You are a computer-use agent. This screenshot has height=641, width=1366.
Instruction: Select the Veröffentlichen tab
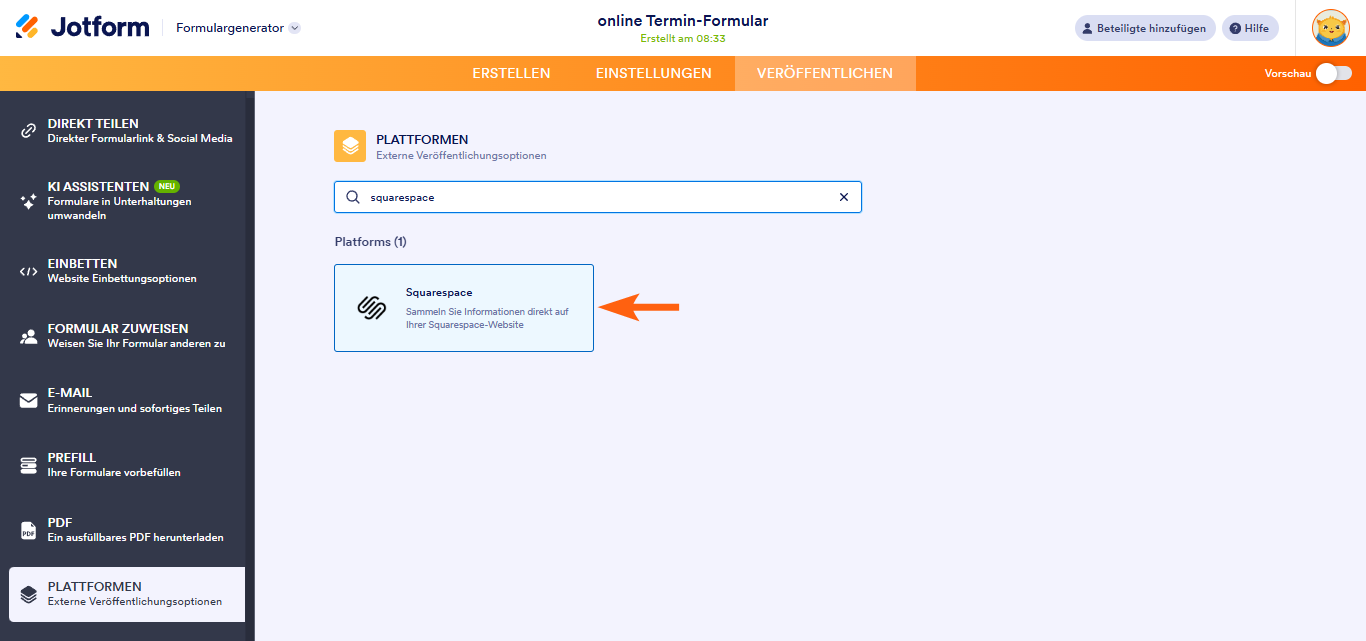pos(825,73)
